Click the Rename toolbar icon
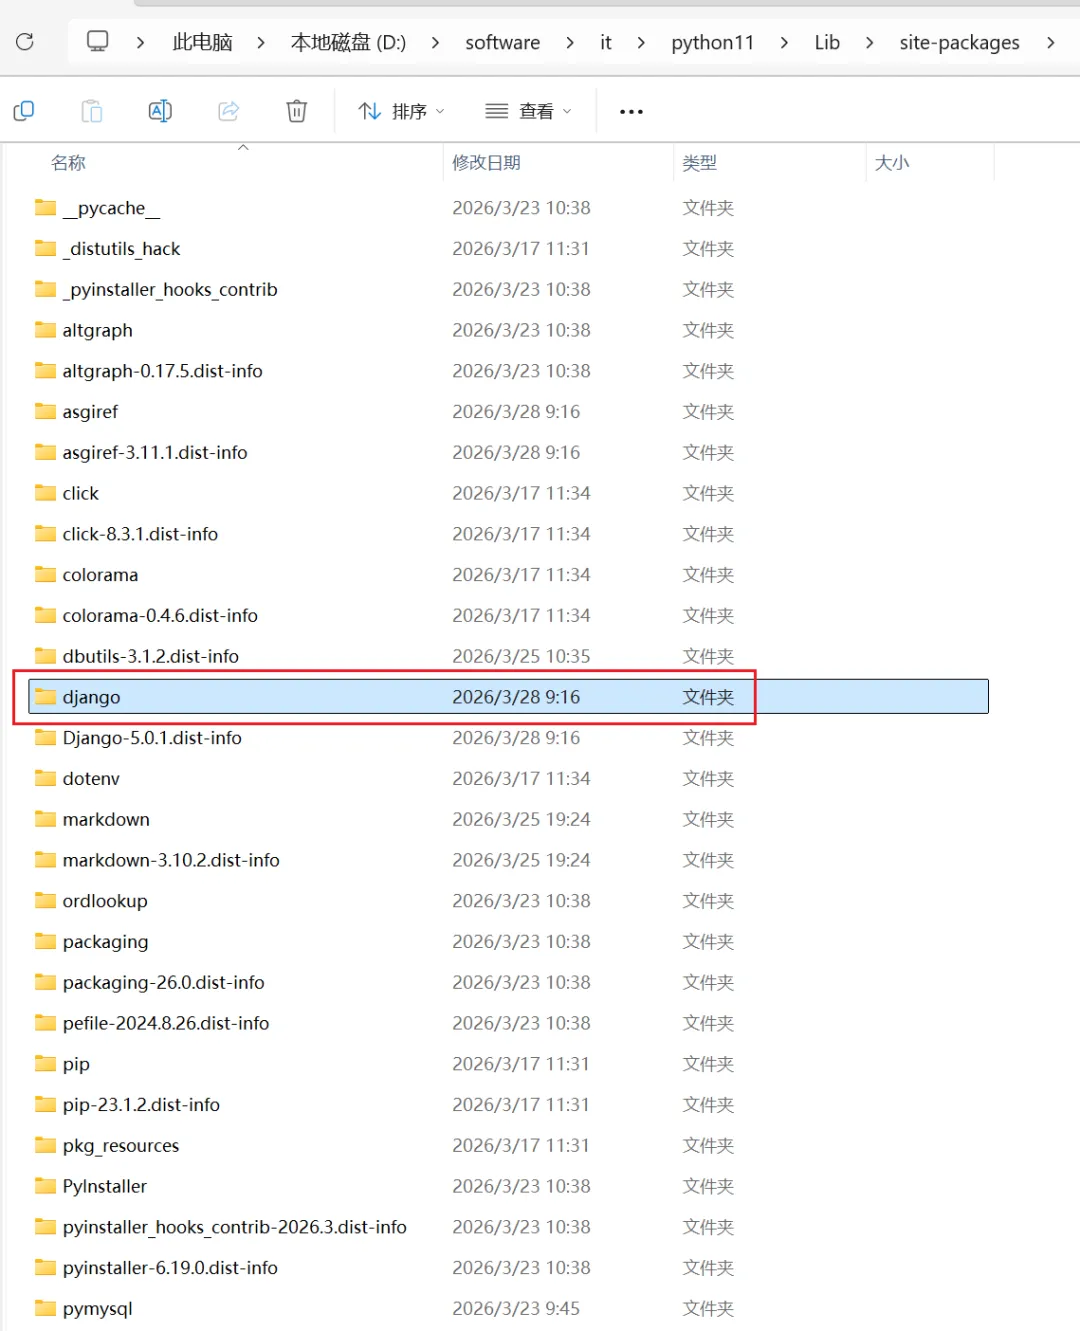Viewport: 1080px width, 1331px height. (160, 111)
